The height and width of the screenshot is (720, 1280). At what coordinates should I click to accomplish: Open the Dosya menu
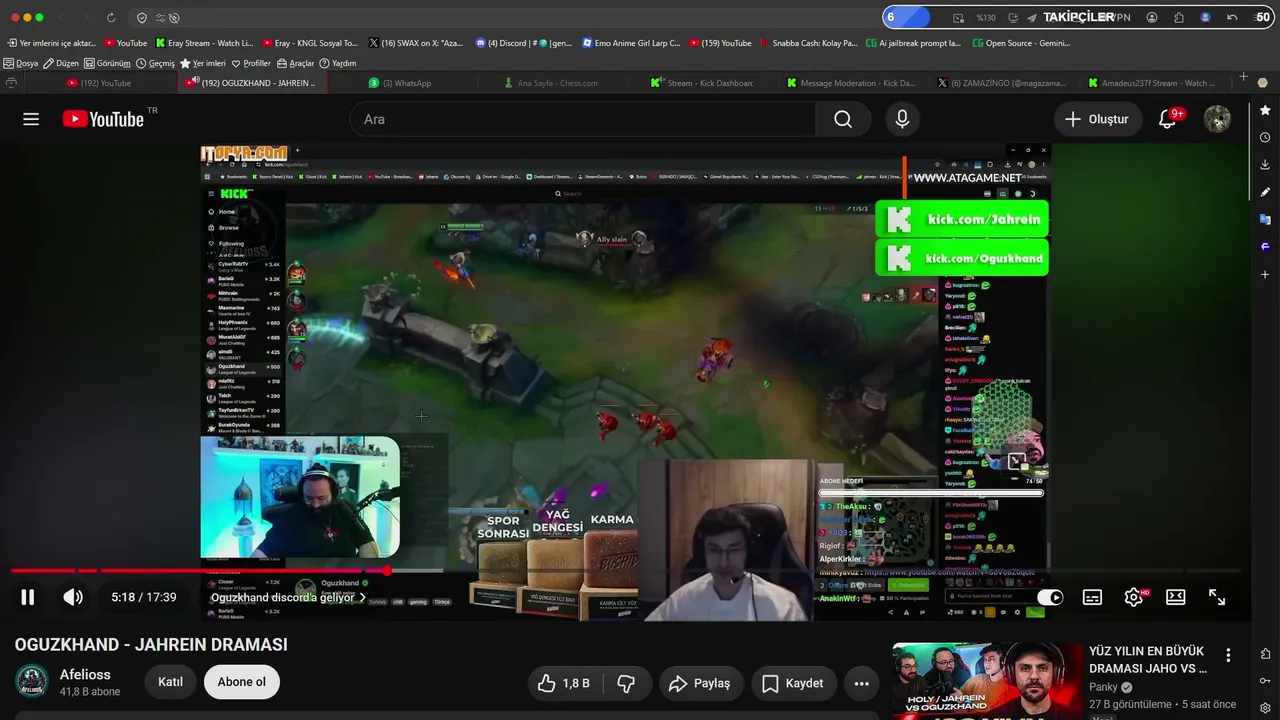tap(21, 63)
